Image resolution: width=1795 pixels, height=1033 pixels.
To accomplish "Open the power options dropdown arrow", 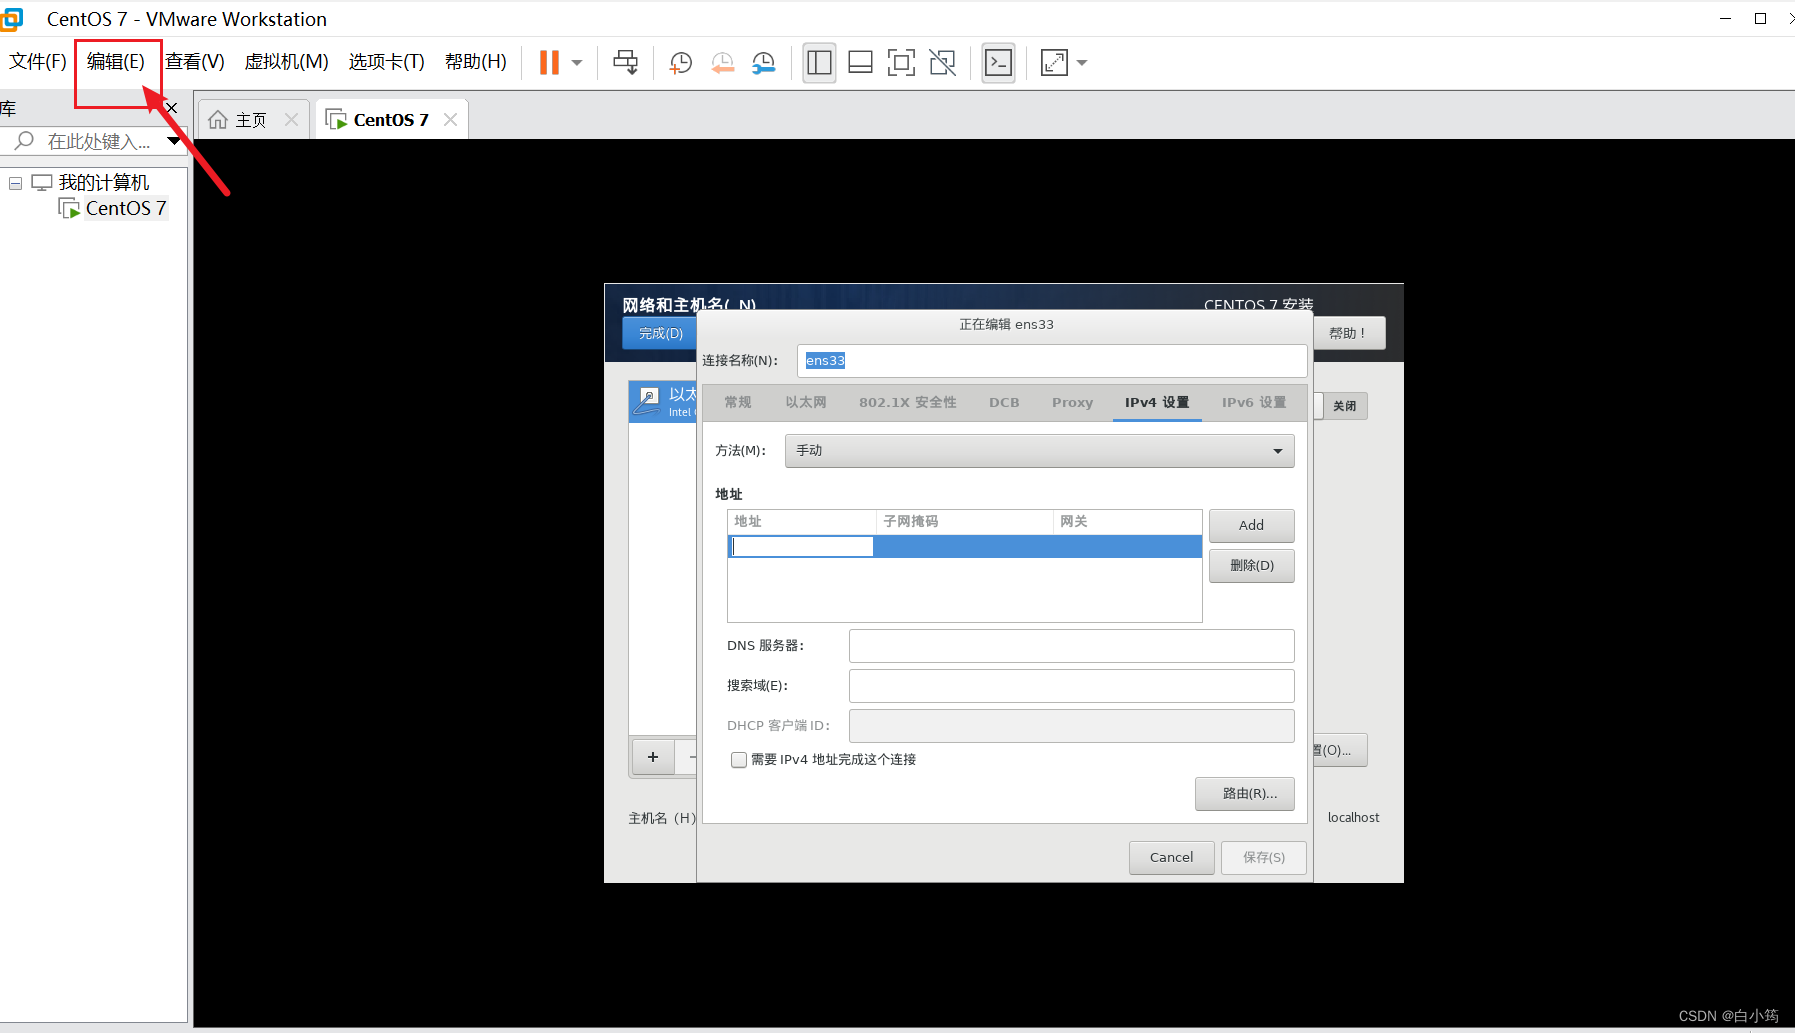I will pyautogui.click(x=577, y=62).
